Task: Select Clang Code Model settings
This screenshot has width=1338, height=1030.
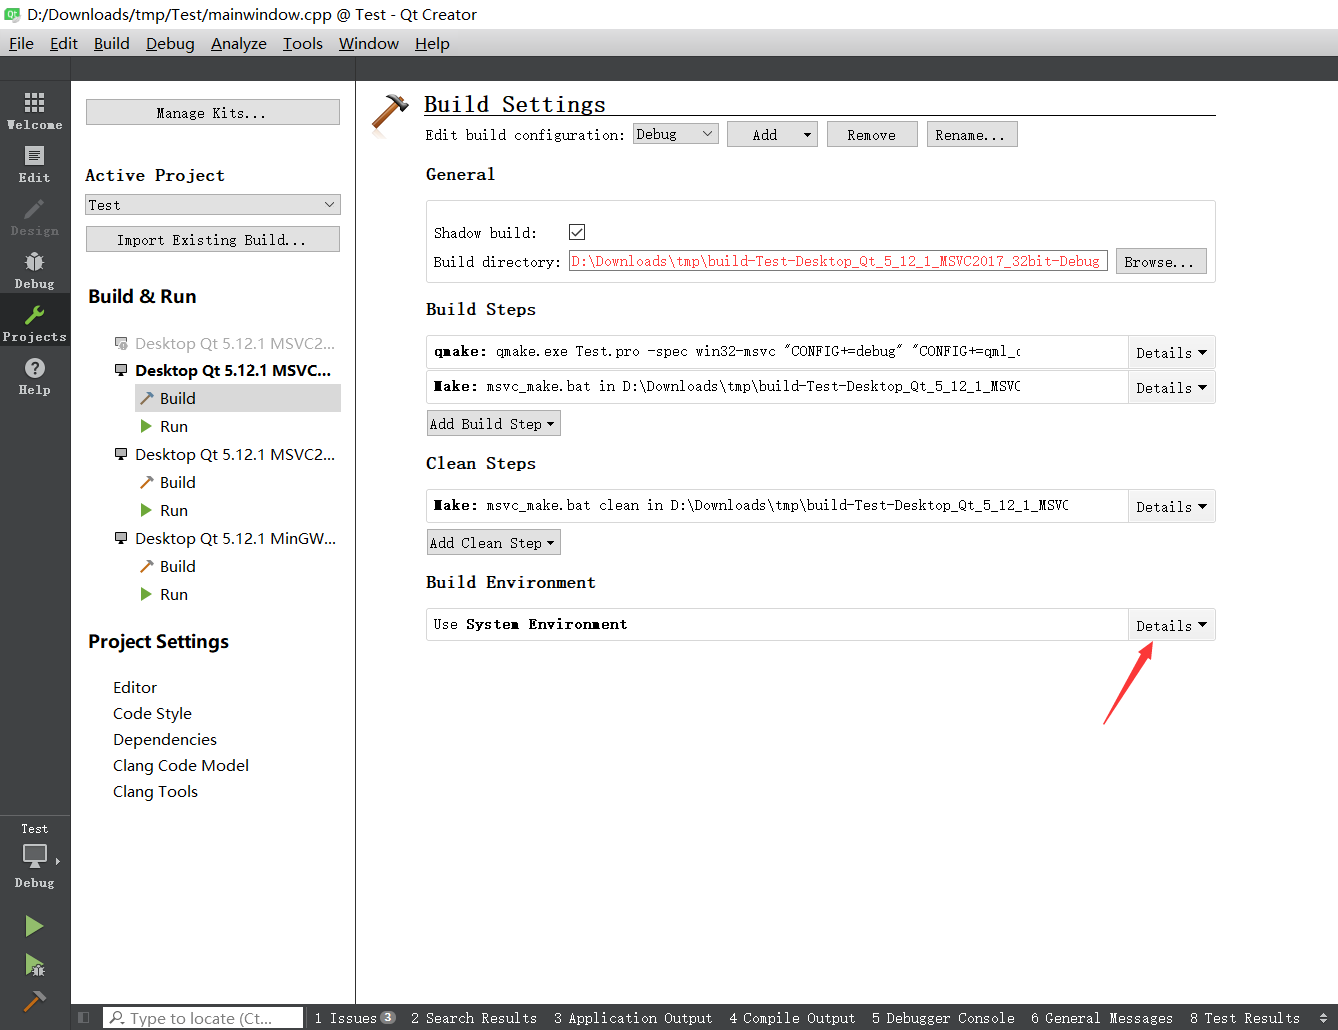Action: (181, 765)
